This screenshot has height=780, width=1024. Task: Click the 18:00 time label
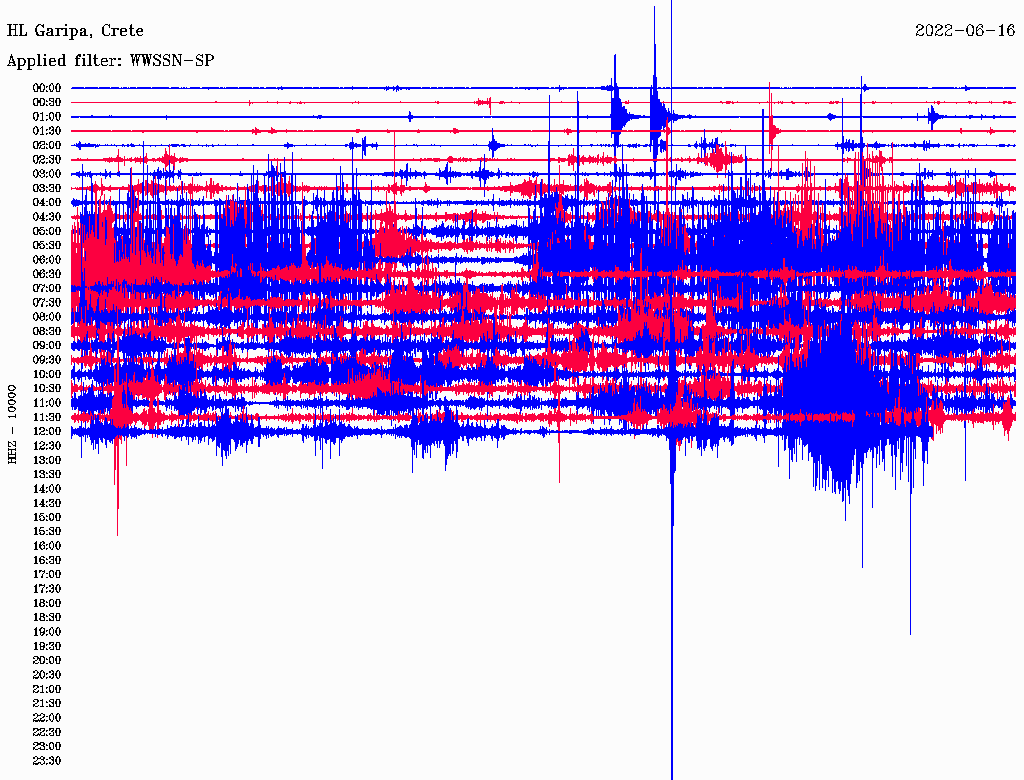click(47, 604)
